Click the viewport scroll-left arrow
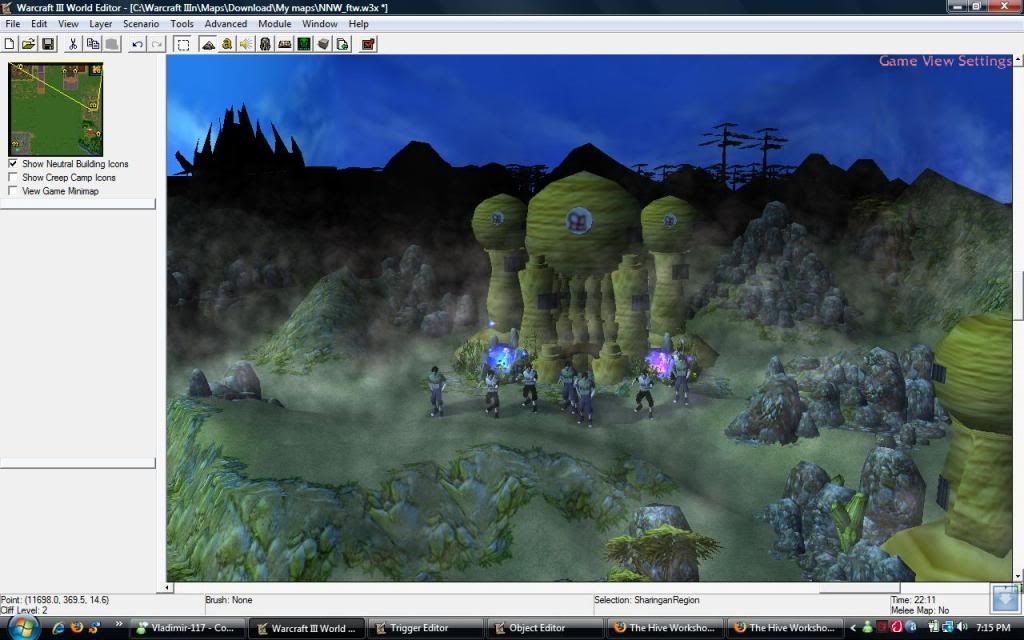The height and width of the screenshot is (640, 1024). (167, 588)
